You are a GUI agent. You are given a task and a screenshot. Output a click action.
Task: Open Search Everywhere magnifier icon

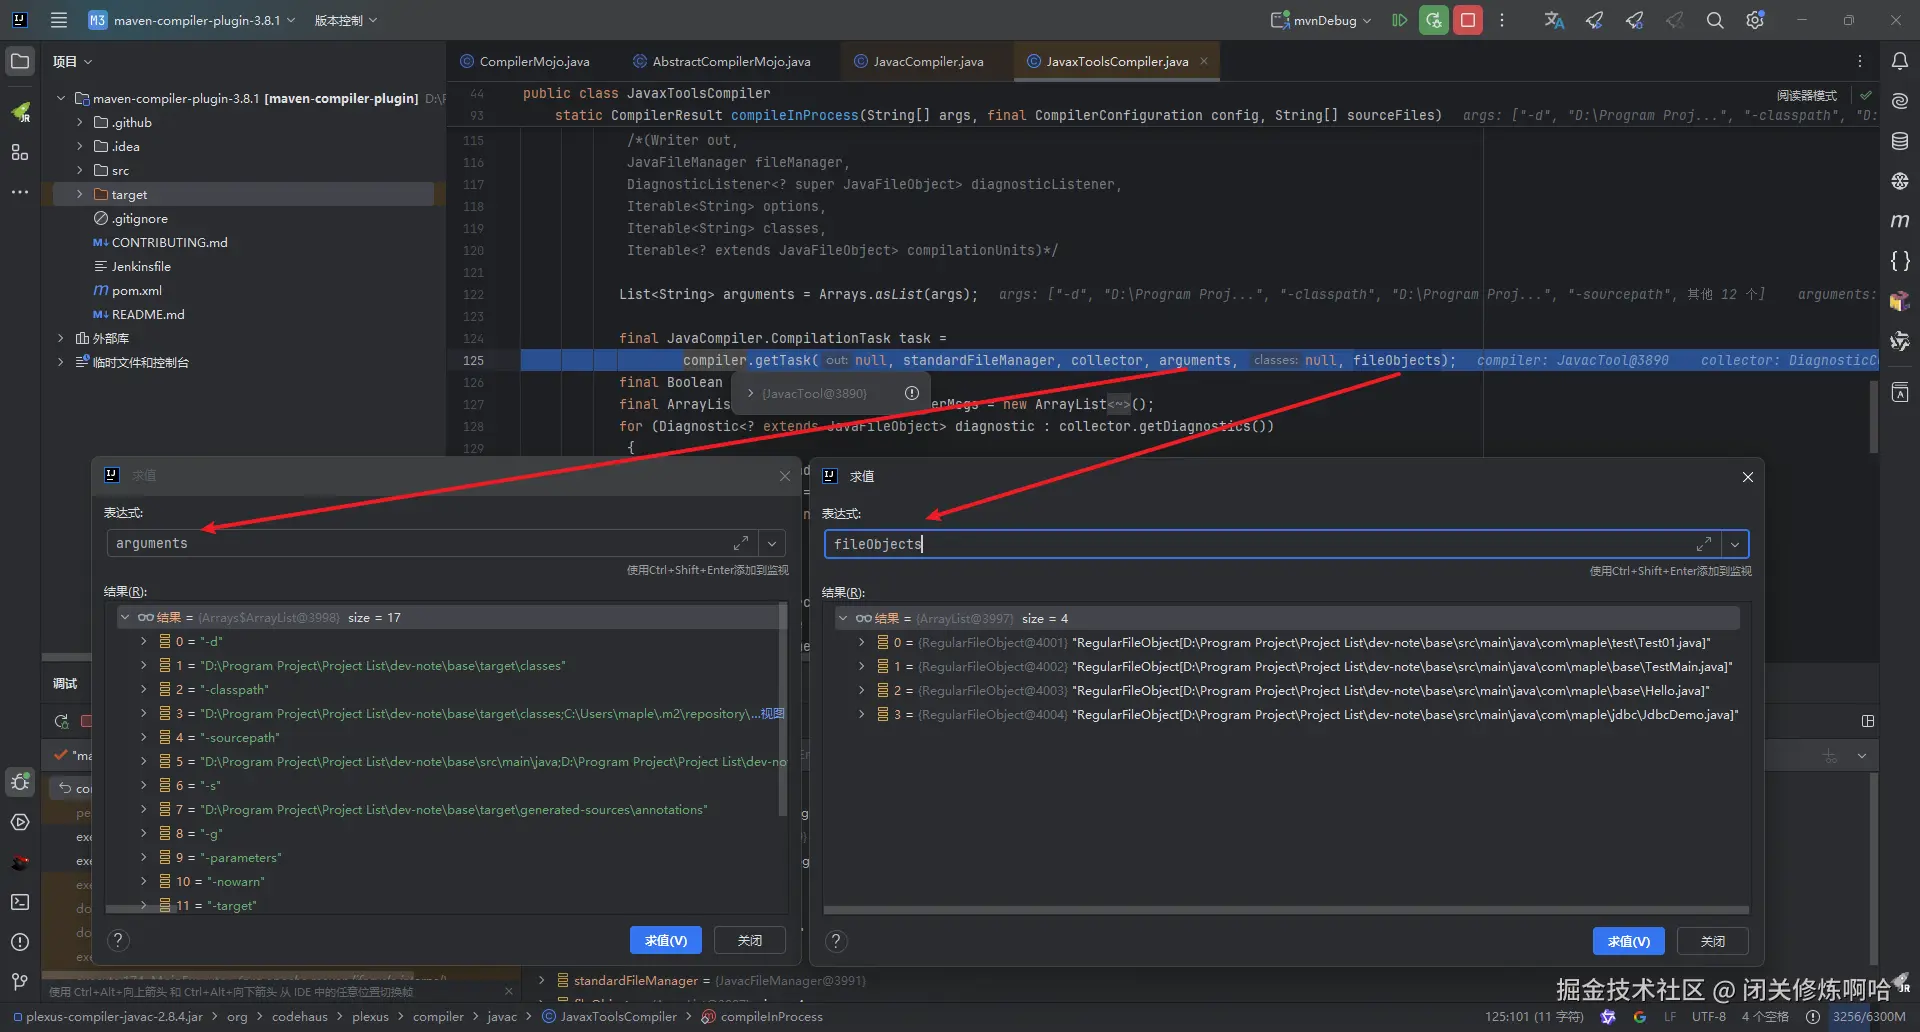(x=1715, y=20)
